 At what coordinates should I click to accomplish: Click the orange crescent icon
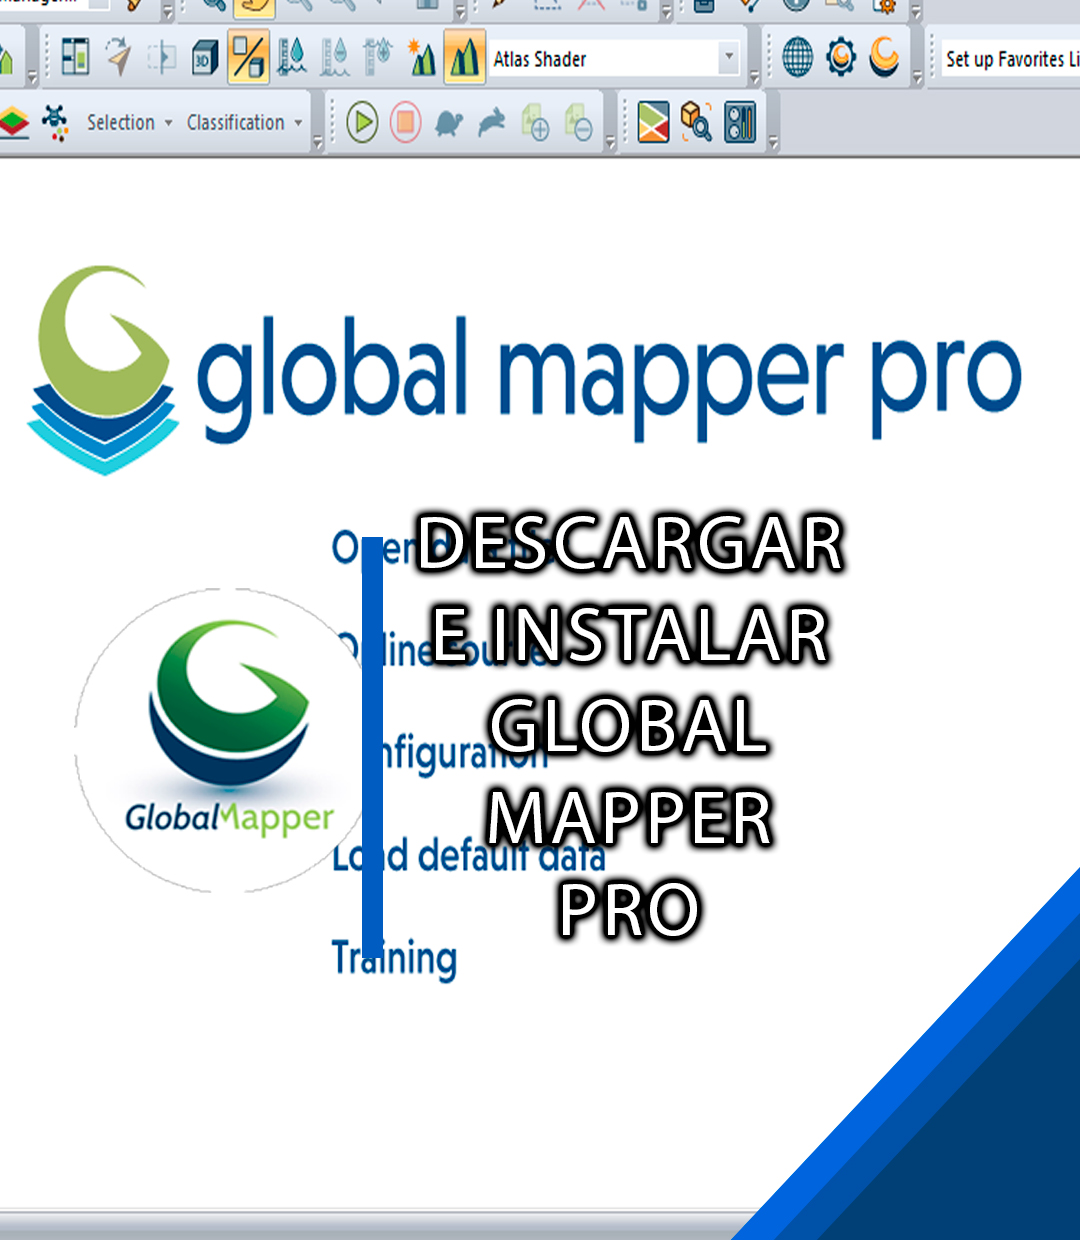click(x=884, y=56)
